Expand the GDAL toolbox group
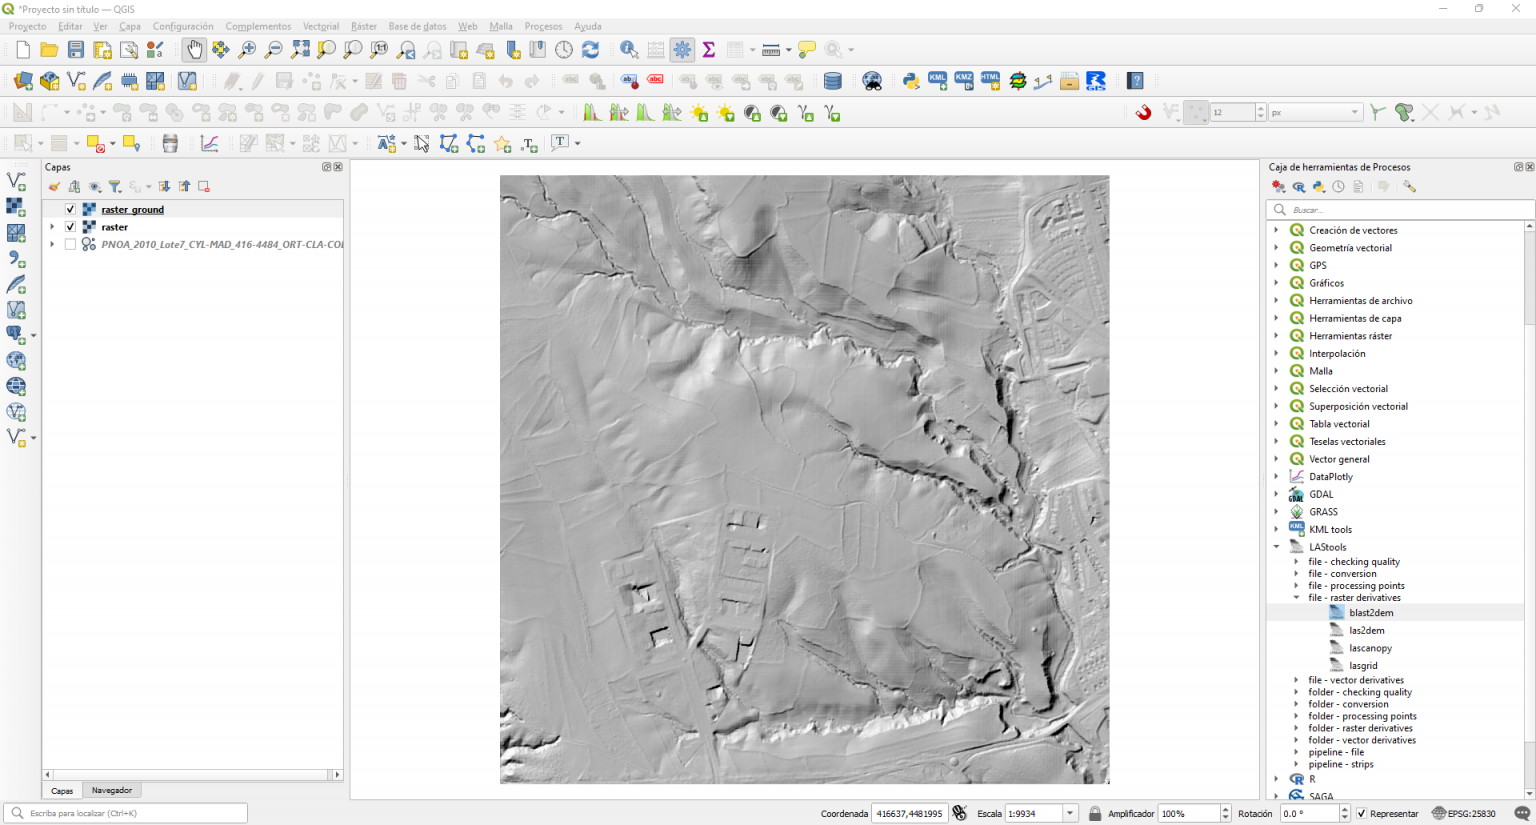The height and width of the screenshot is (825, 1536). tap(1277, 494)
